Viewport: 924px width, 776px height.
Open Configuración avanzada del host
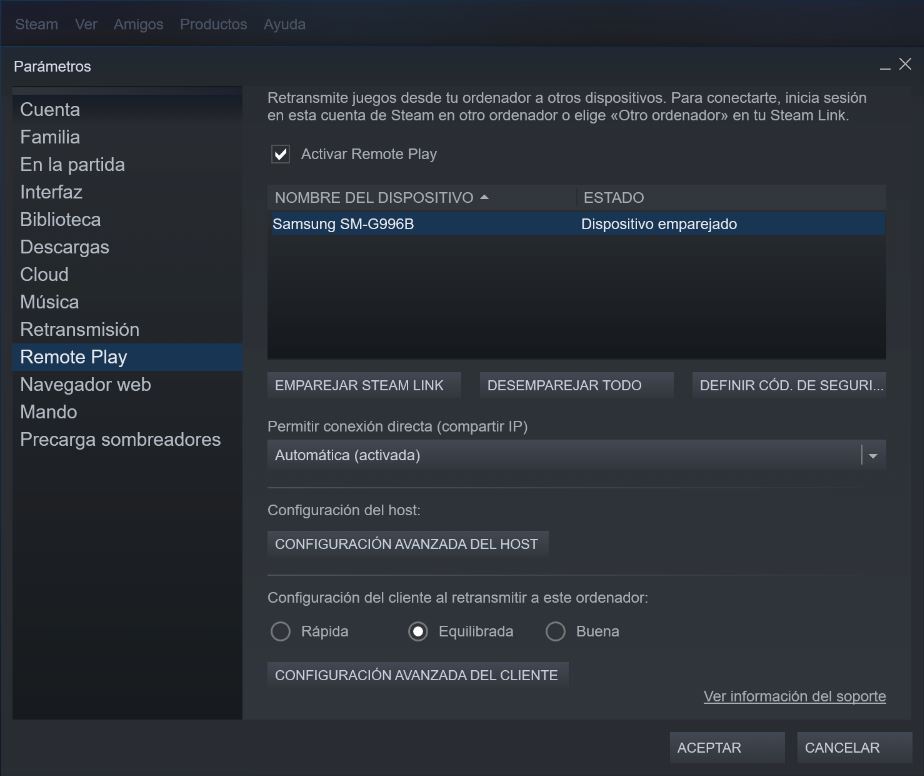click(x=407, y=544)
